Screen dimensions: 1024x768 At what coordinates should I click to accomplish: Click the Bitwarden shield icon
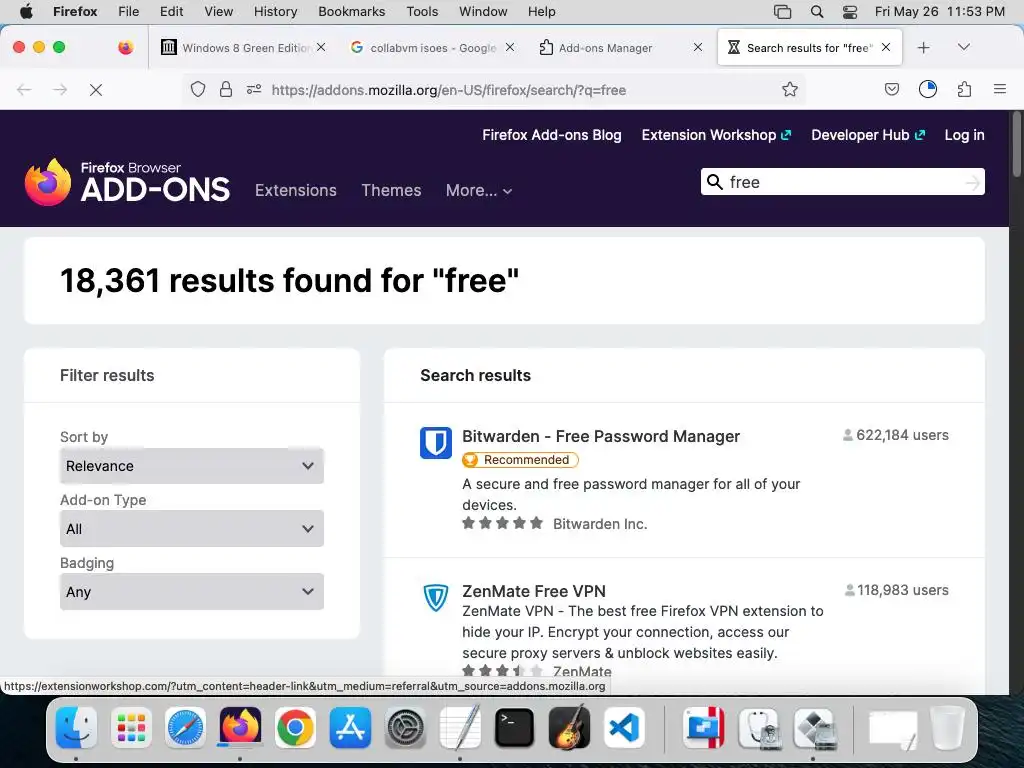(436, 443)
